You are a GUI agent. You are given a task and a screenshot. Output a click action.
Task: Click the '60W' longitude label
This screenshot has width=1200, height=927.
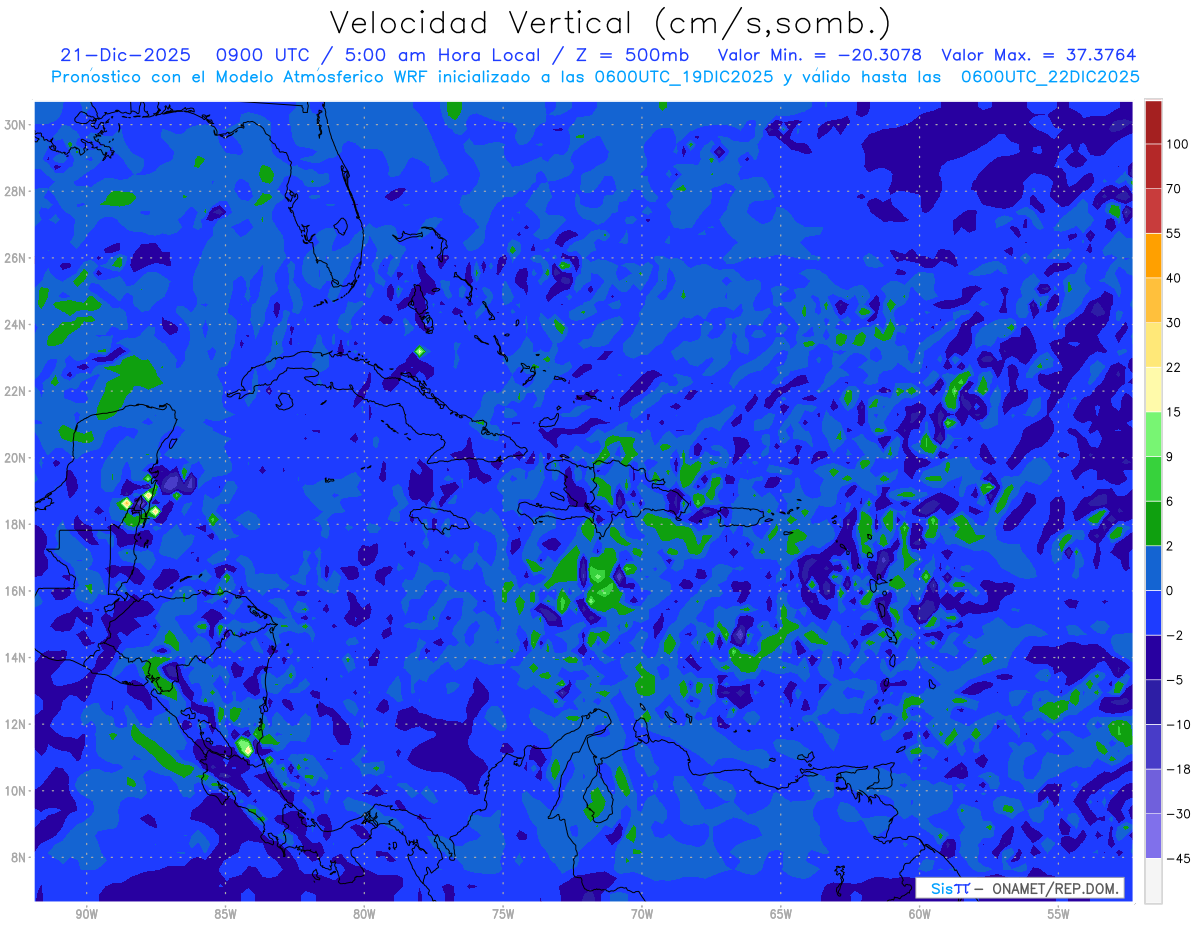(x=920, y=915)
